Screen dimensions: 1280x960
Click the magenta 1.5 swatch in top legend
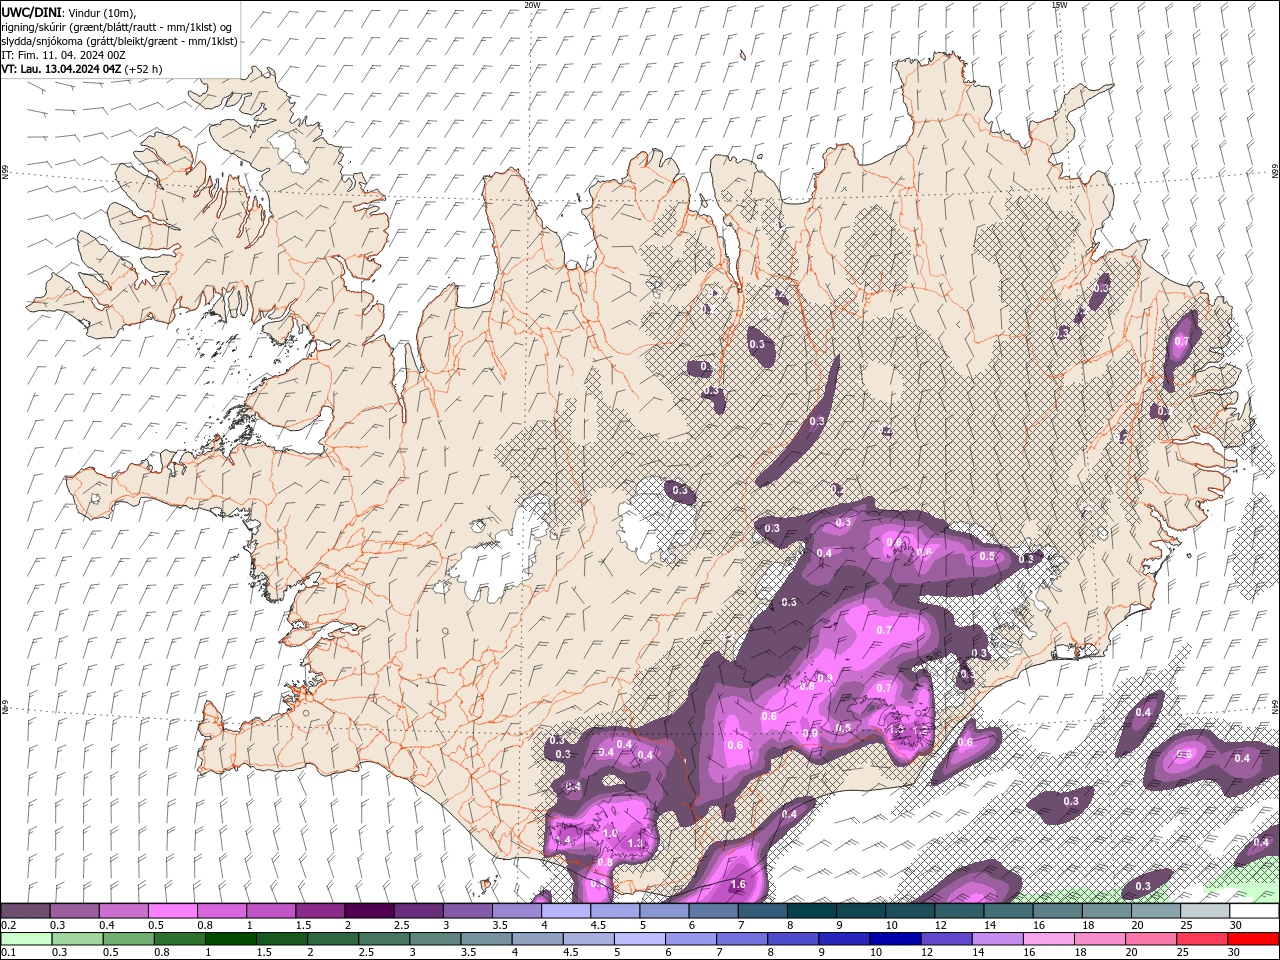coord(320,911)
